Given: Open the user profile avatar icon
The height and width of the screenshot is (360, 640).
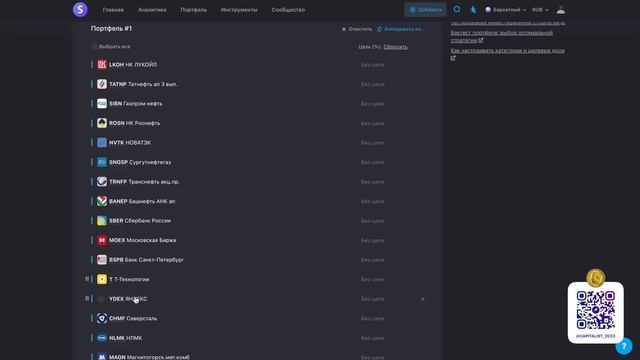Looking at the screenshot, I should click(561, 10).
